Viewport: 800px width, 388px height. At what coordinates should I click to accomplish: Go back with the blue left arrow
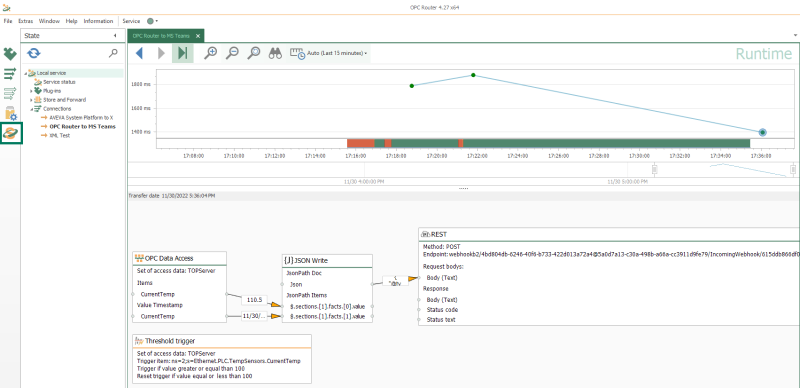point(139,53)
